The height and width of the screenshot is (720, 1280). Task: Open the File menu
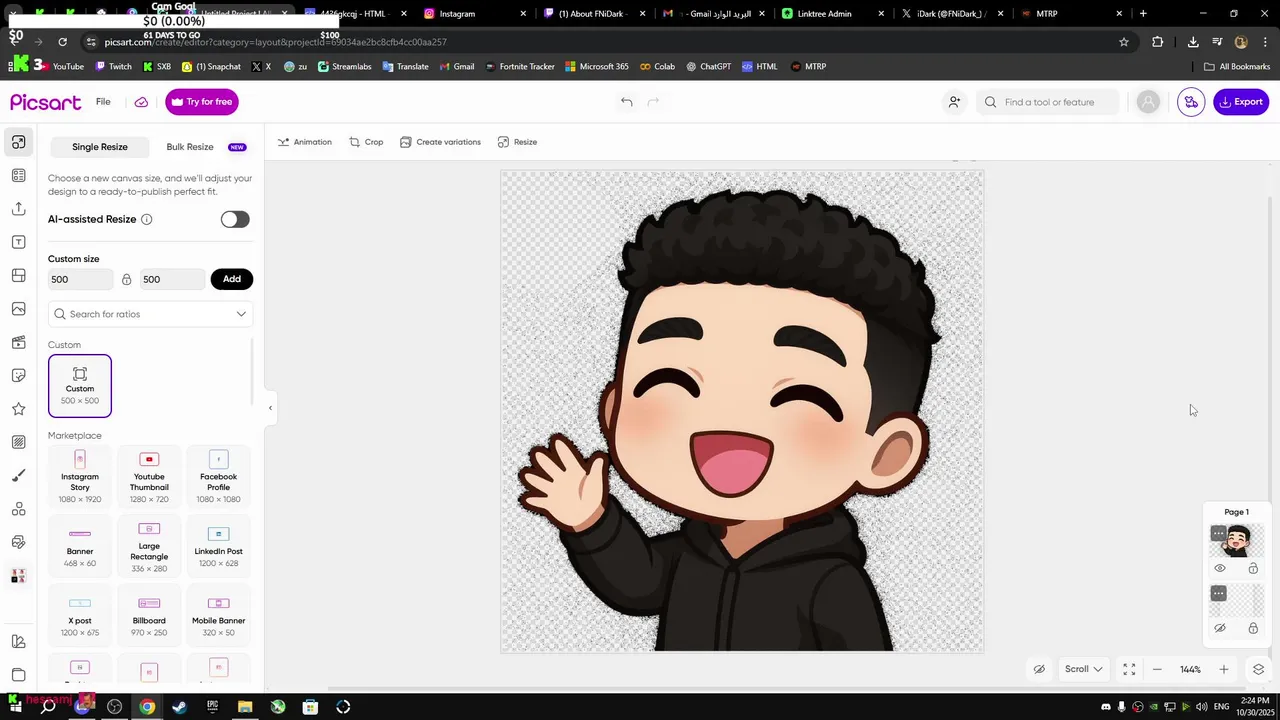[x=103, y=102]
